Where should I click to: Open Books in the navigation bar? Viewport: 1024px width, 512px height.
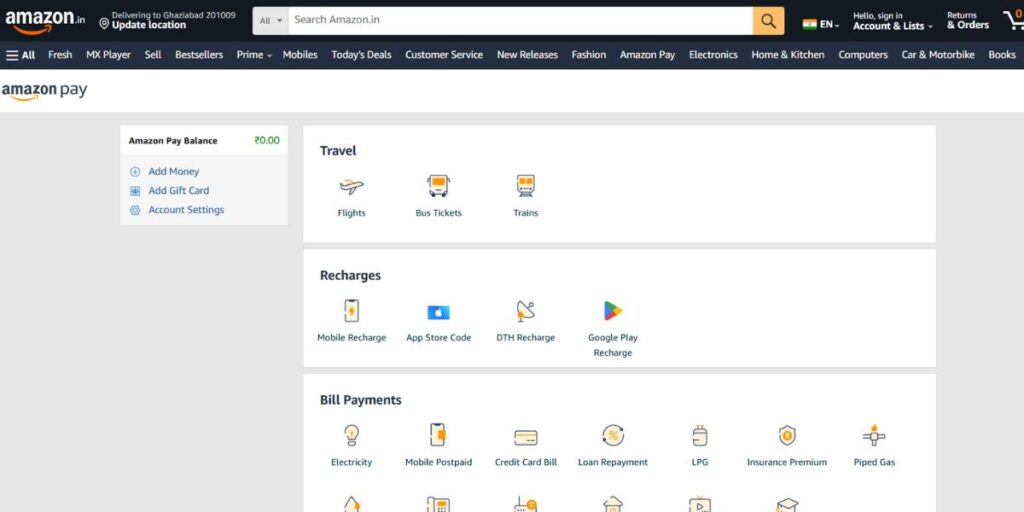[1002, 55]
